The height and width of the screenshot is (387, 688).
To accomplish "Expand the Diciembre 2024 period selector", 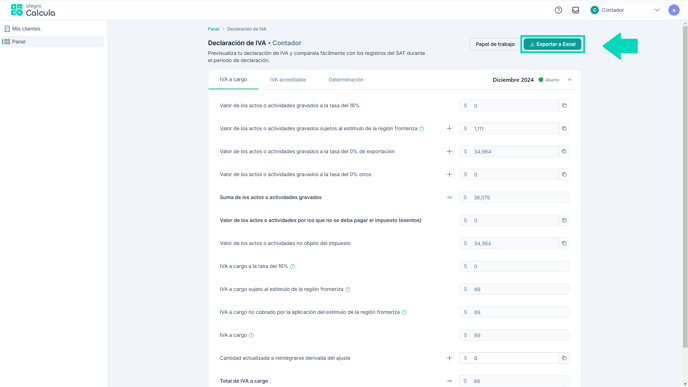I will point(570,80).
